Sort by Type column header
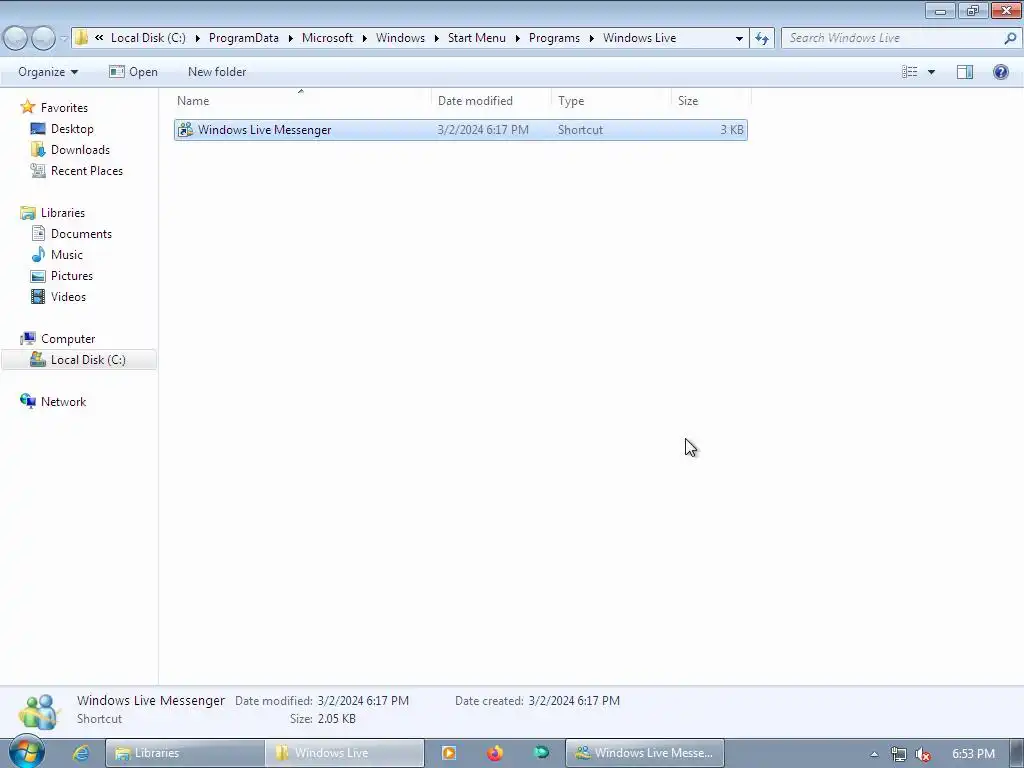This screenshot has width=1024, height=768. click(x=611, y=101)
